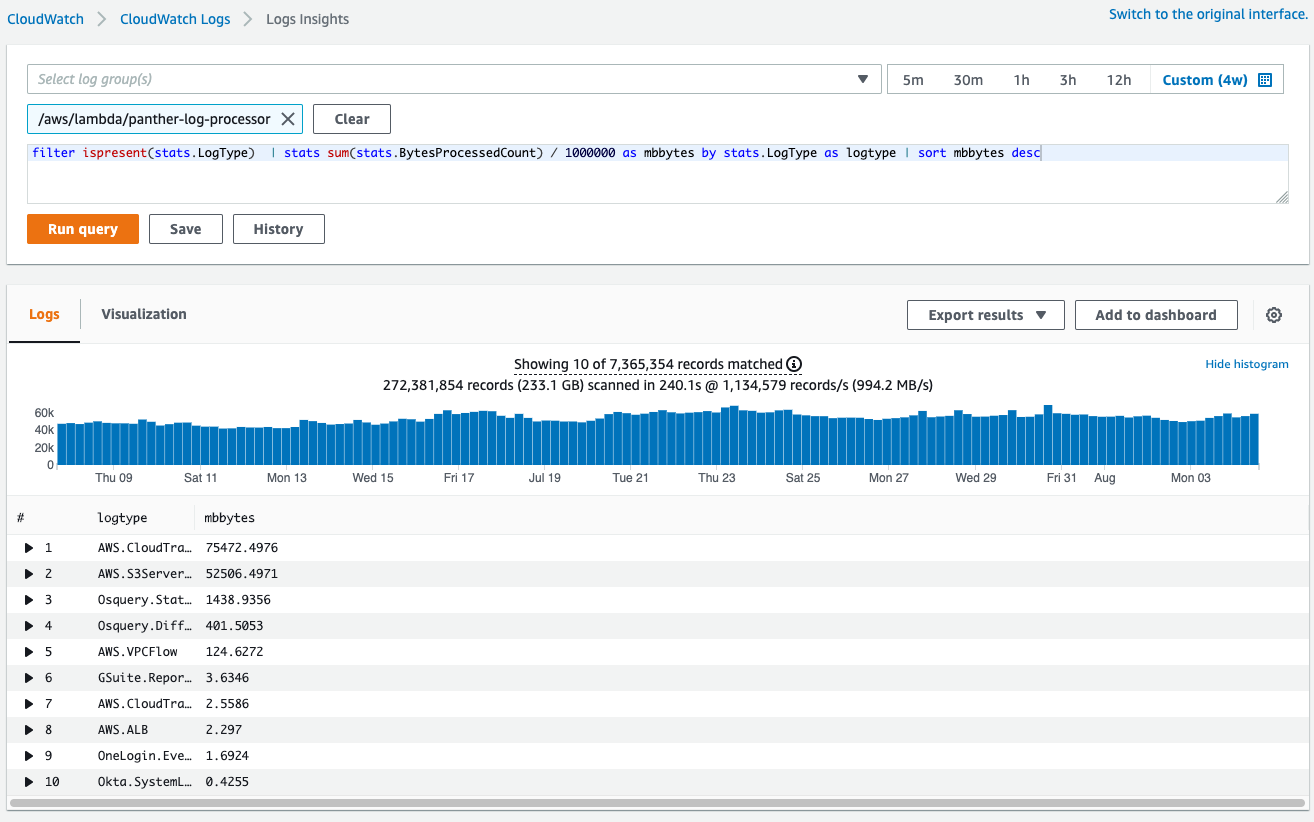Expand the first result row AWS.CloudTra…
This screenshot has height=822, width=1314.
[x=29, y=547]
